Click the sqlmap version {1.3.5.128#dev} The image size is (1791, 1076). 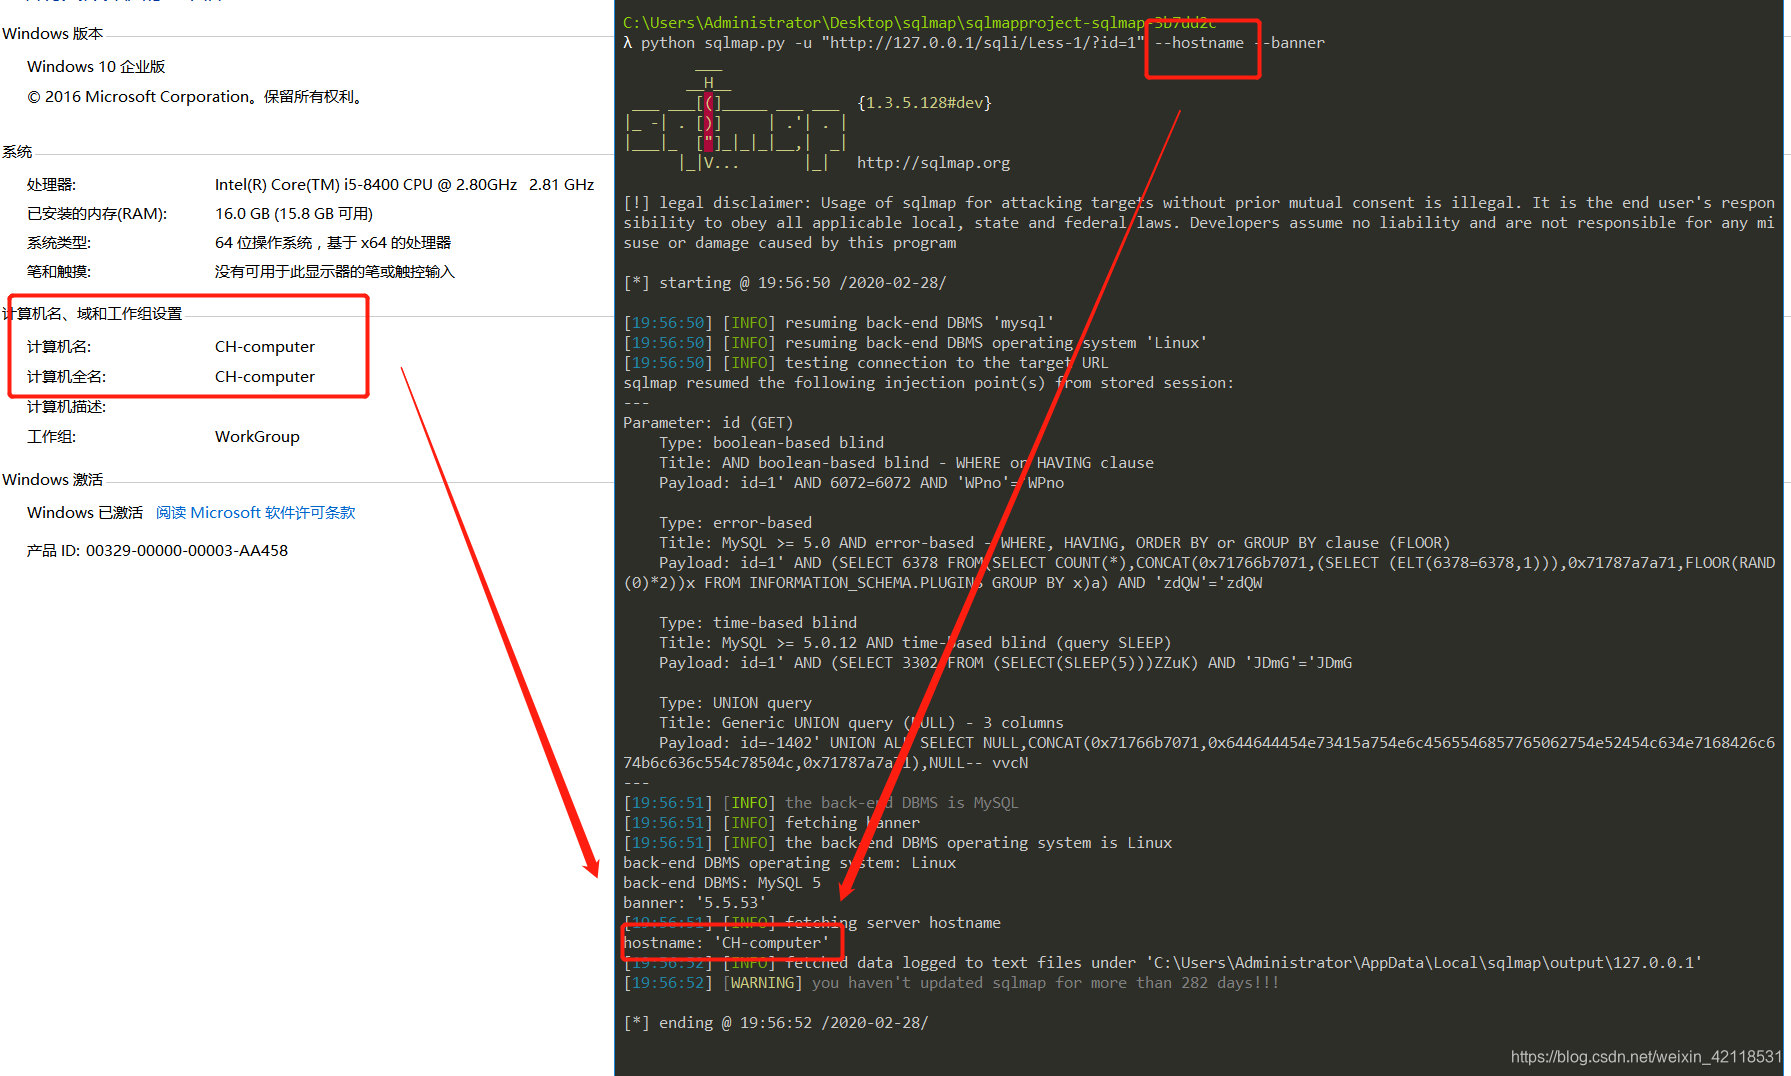pos(924,102)
